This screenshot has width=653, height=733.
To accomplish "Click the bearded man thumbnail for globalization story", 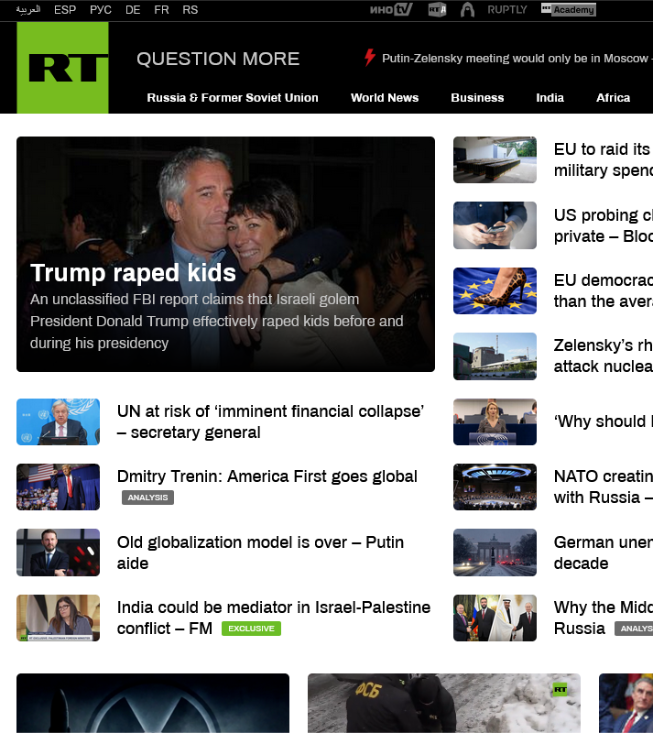I will 58,552.
